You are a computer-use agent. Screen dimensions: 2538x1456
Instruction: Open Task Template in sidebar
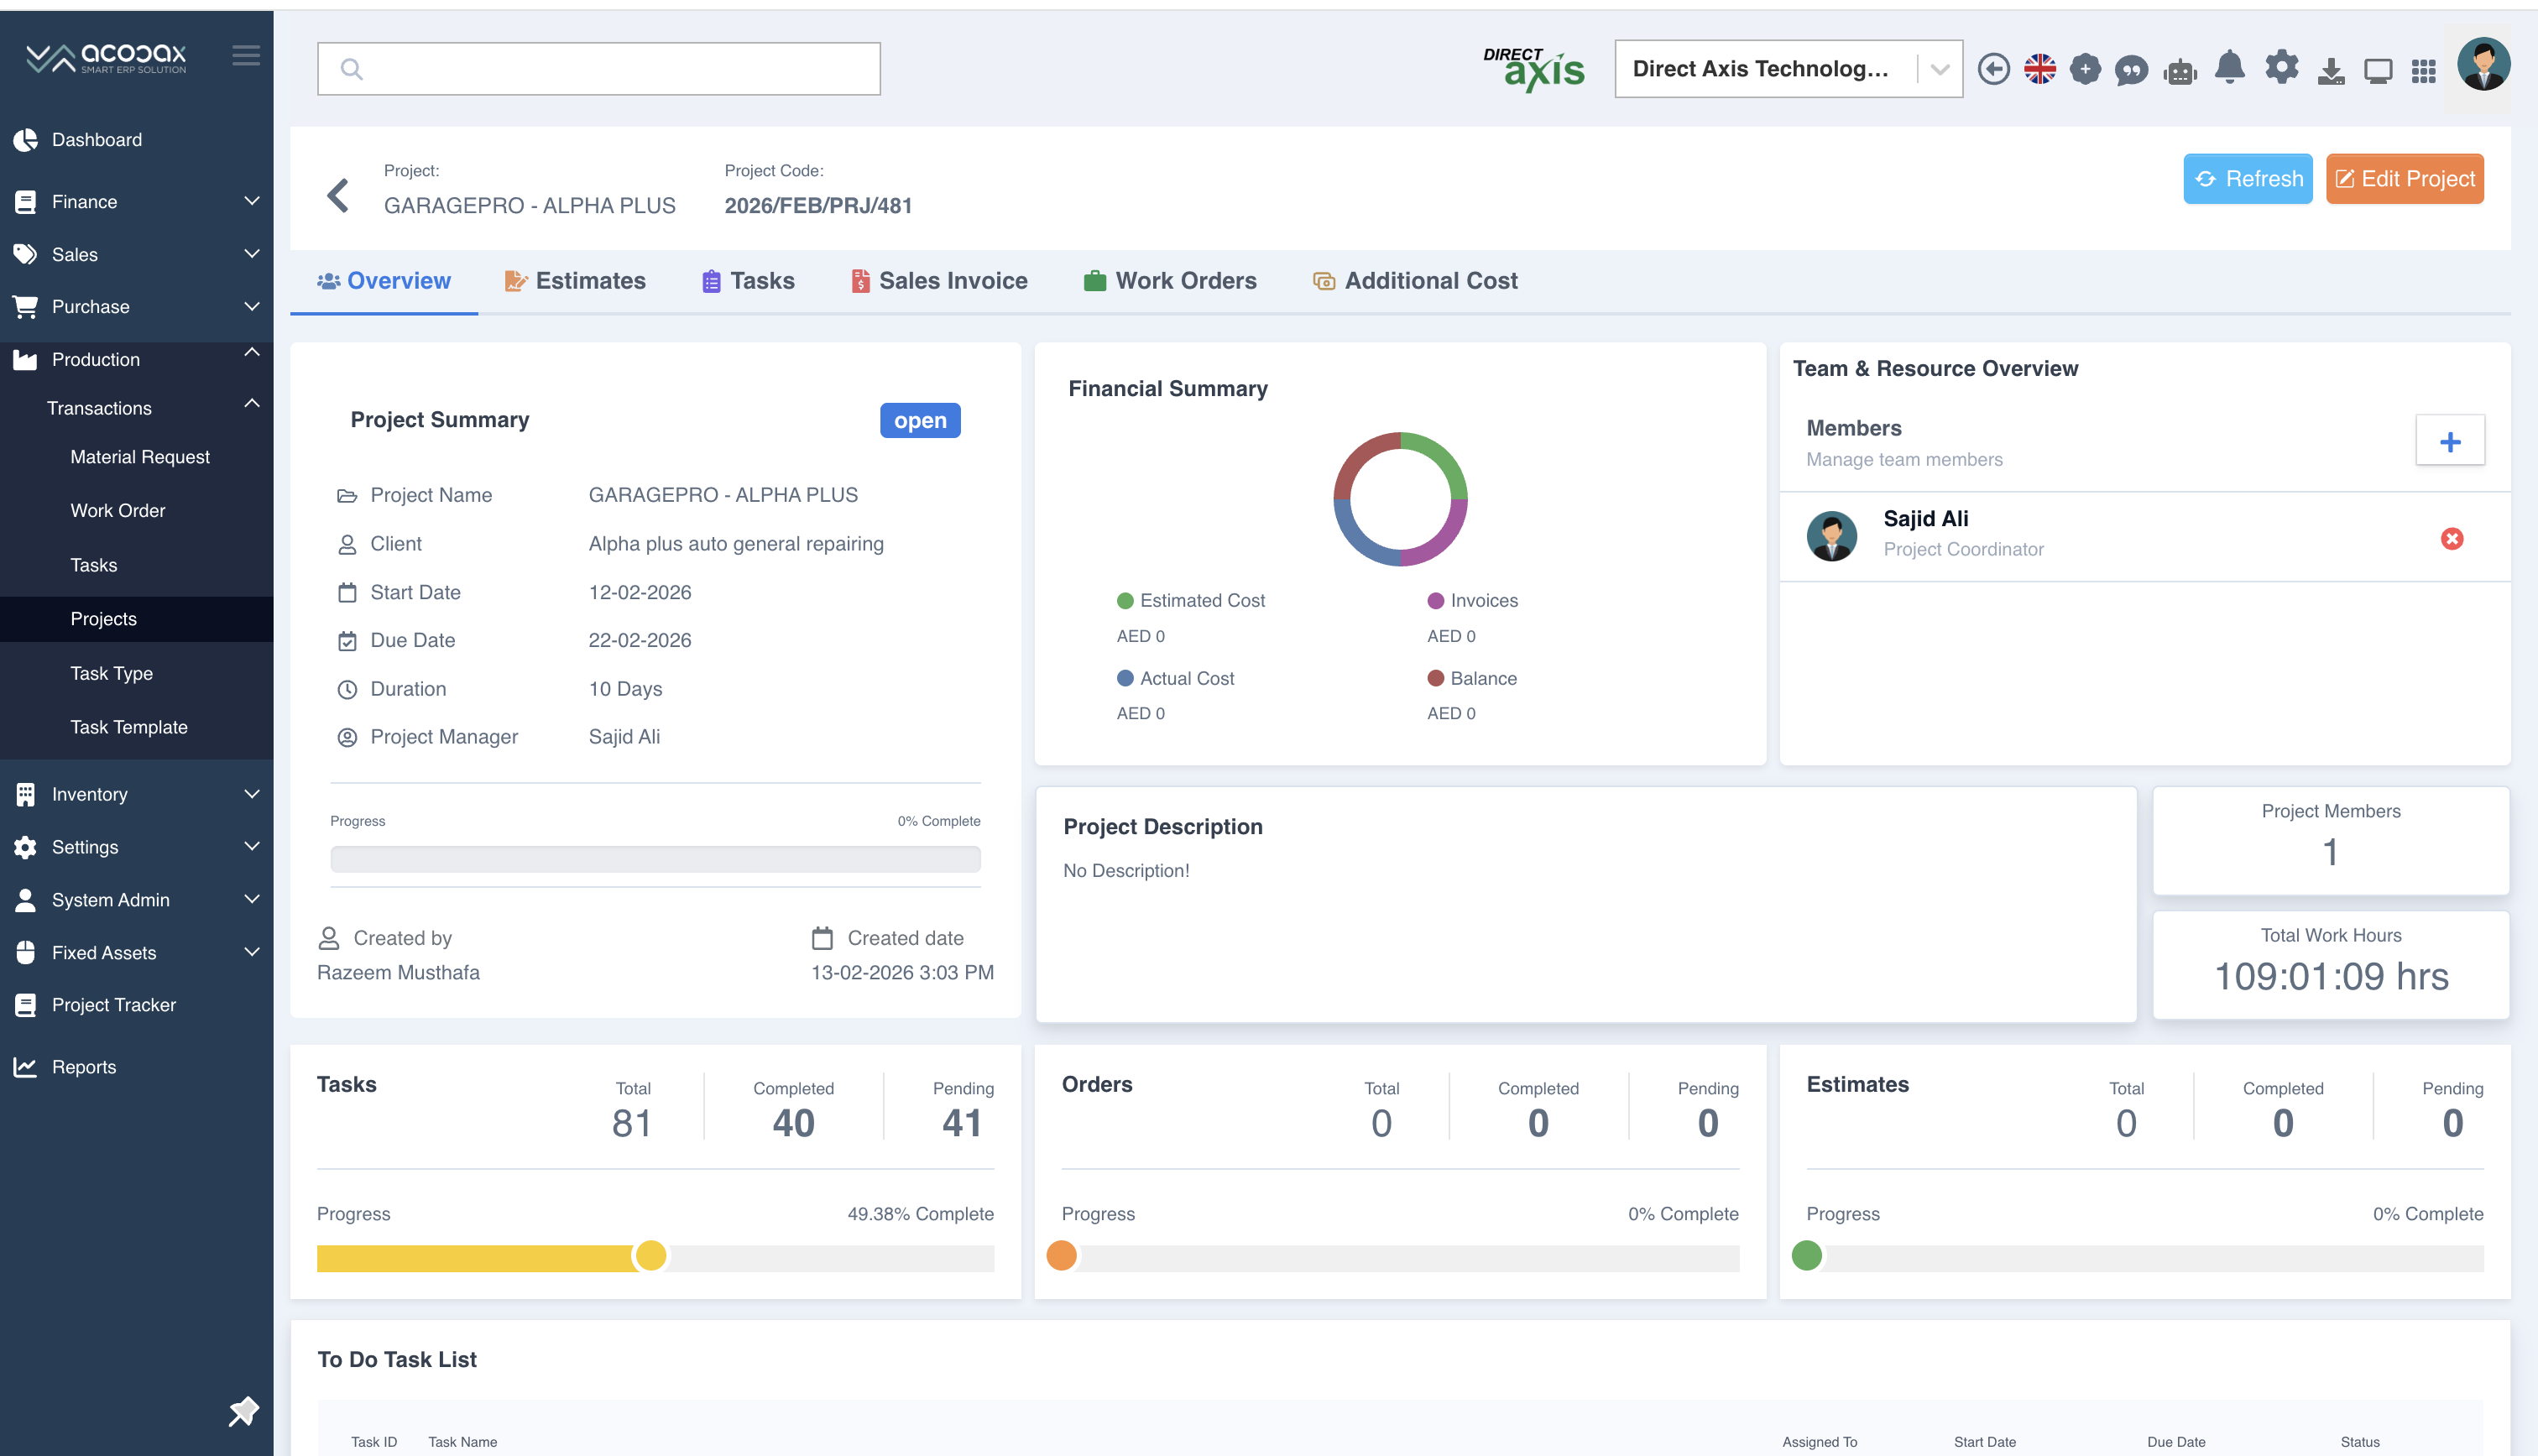129,727
